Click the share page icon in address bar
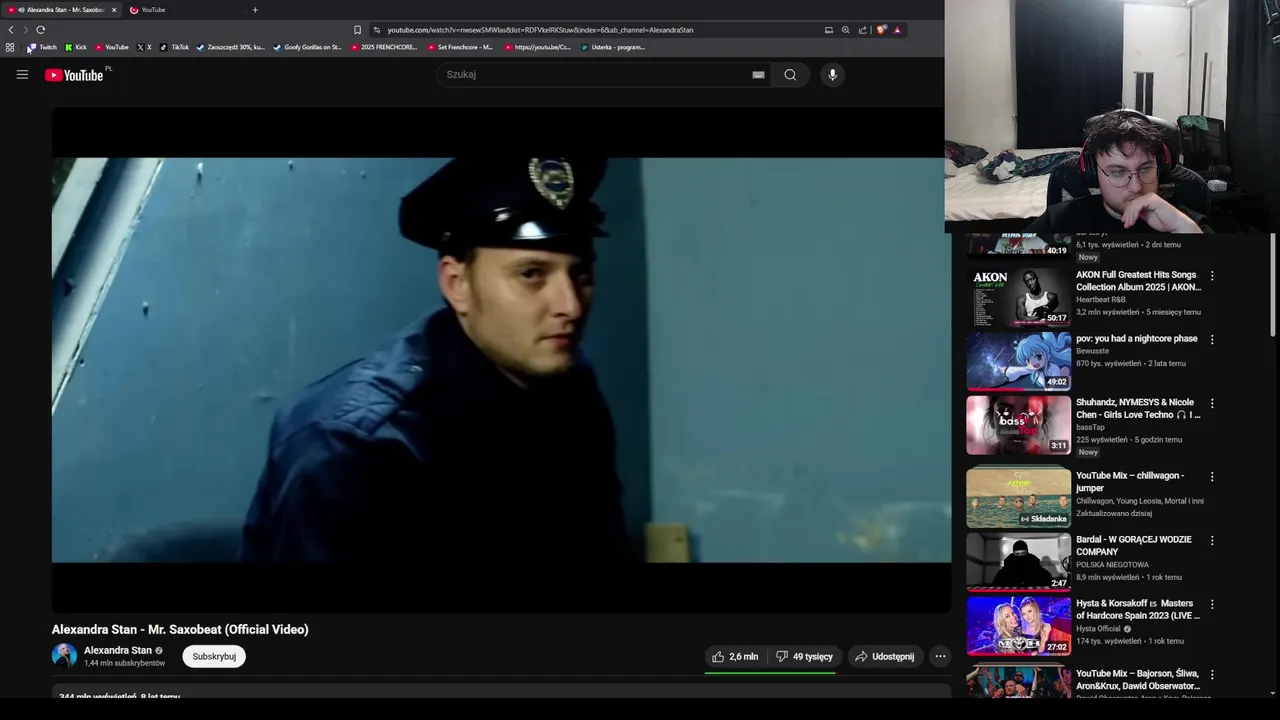The width and height of the screenshot is (1280, 720). pyautogui.click(x=862, y=30)
